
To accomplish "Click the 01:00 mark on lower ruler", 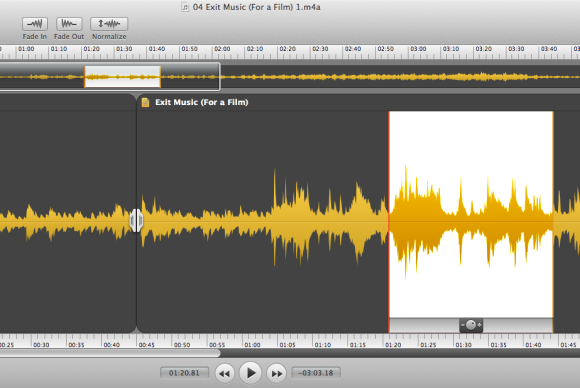I will pyautogui.click(x=252, y=344).
